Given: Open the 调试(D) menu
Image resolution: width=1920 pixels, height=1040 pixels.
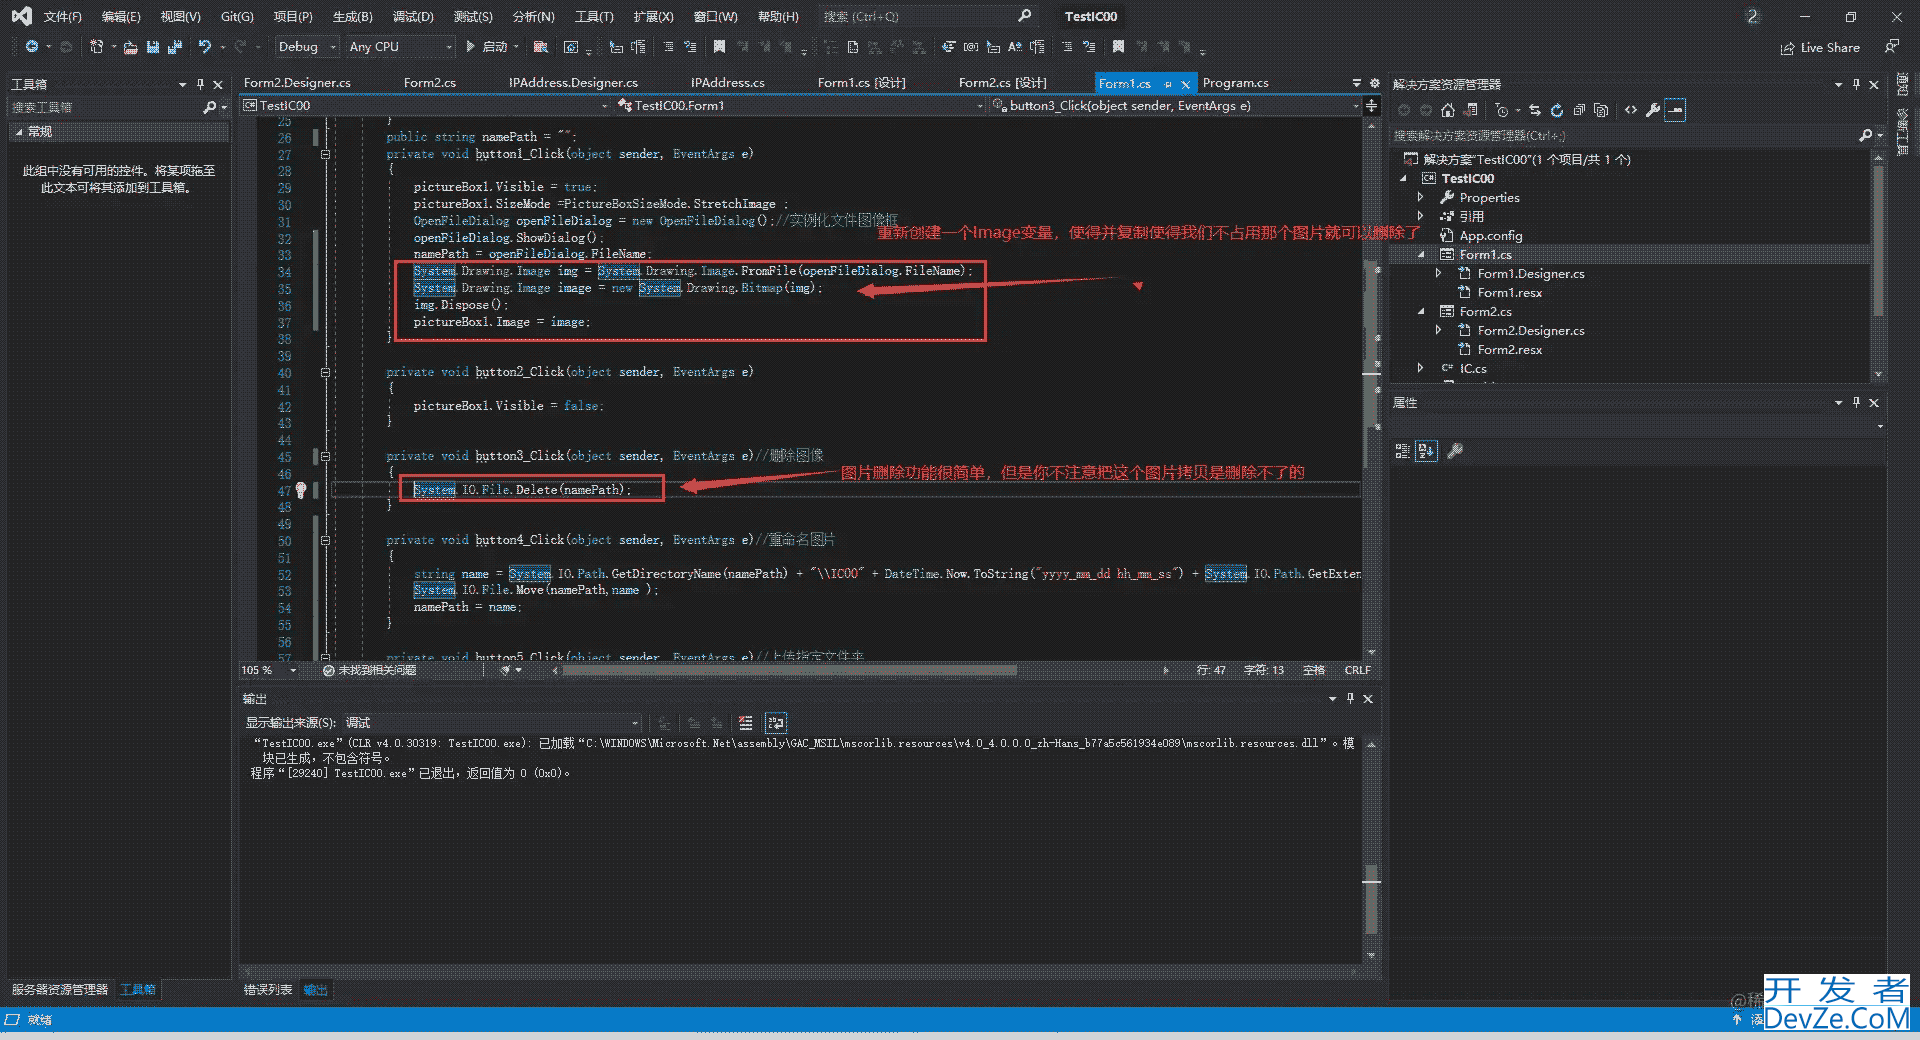Looking at the screenshot, I should click(x=412, y=16).
